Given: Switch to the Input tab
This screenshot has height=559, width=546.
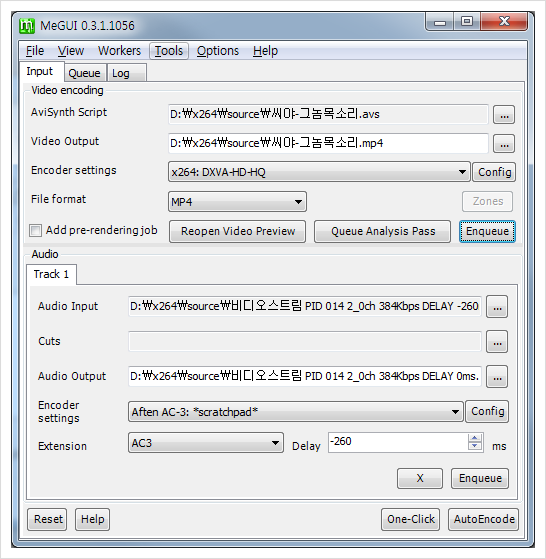Looking at the screenshot, I should tap(41, 71).
